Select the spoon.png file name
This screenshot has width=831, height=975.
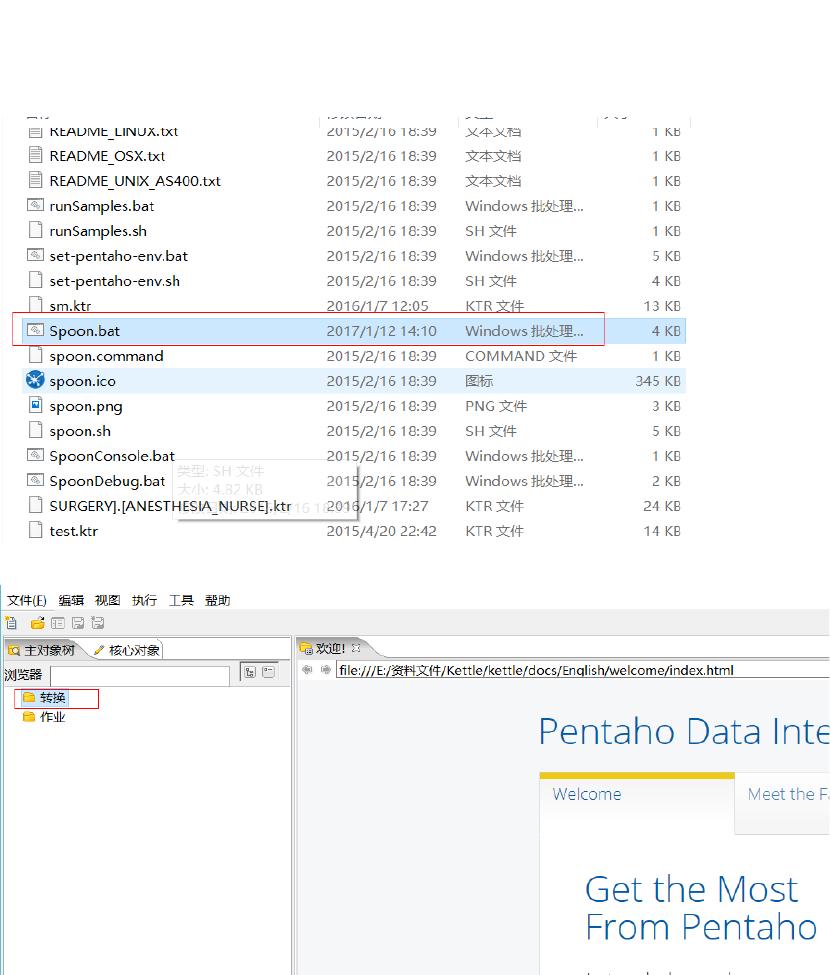86,407
